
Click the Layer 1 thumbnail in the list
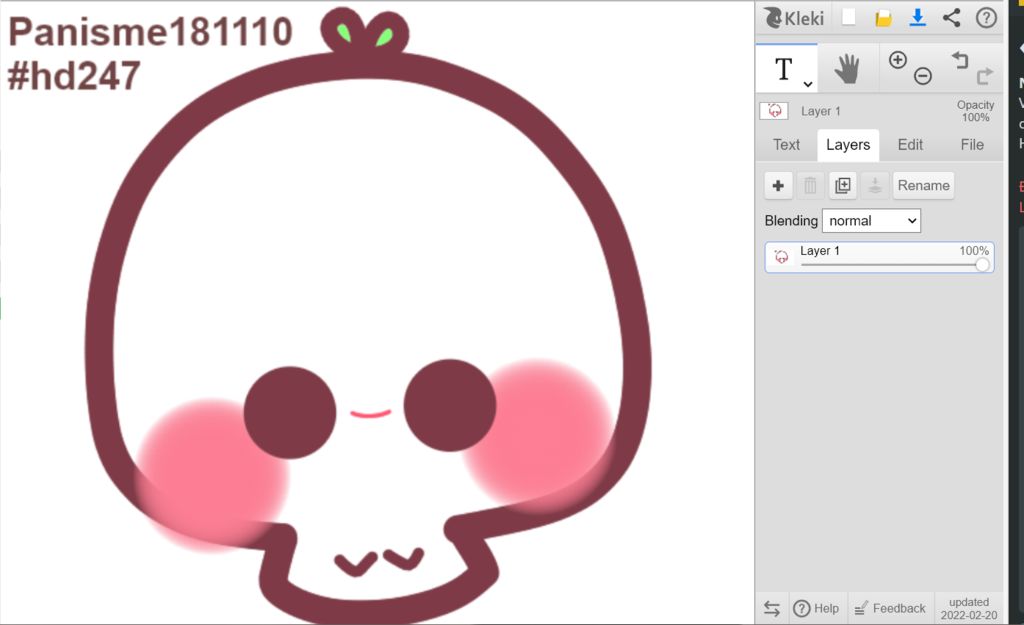[x=781, y=257]
